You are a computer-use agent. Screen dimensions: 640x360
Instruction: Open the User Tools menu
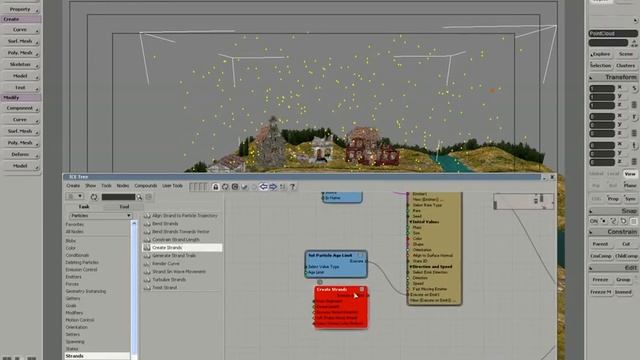tap(172, 186)
